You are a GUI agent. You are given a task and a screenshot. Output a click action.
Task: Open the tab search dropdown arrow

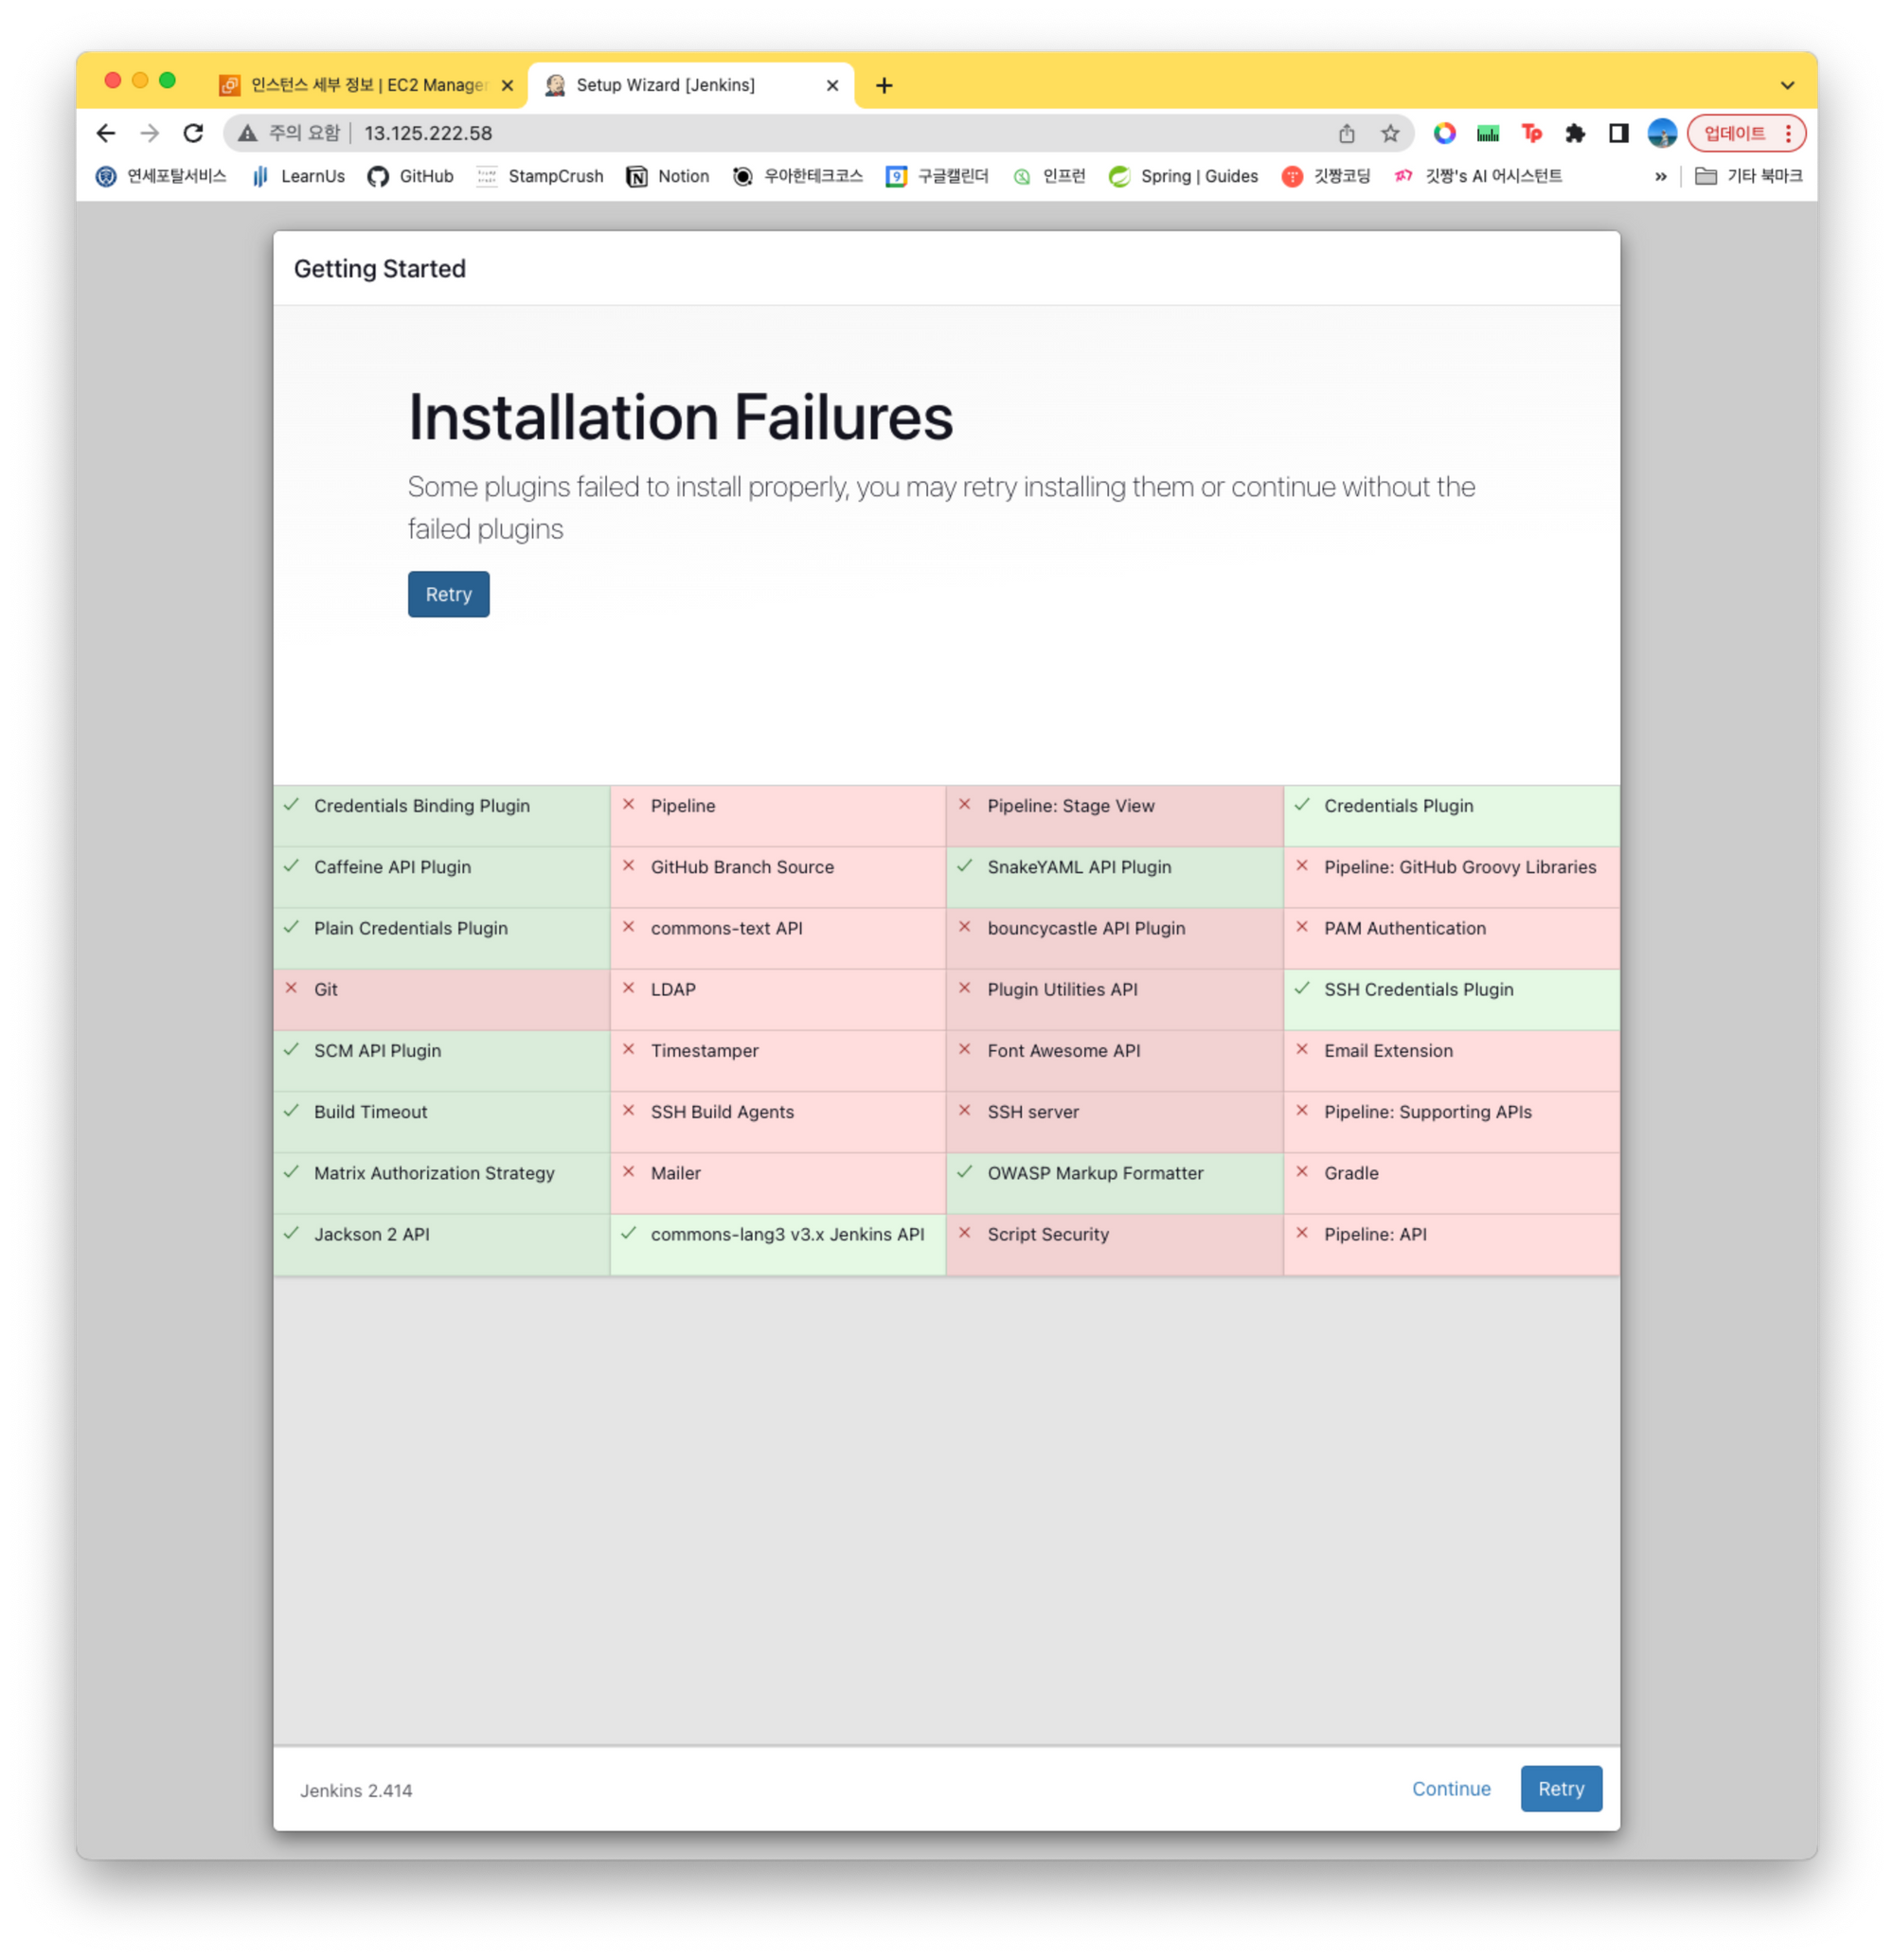(x=1787, y=85)
